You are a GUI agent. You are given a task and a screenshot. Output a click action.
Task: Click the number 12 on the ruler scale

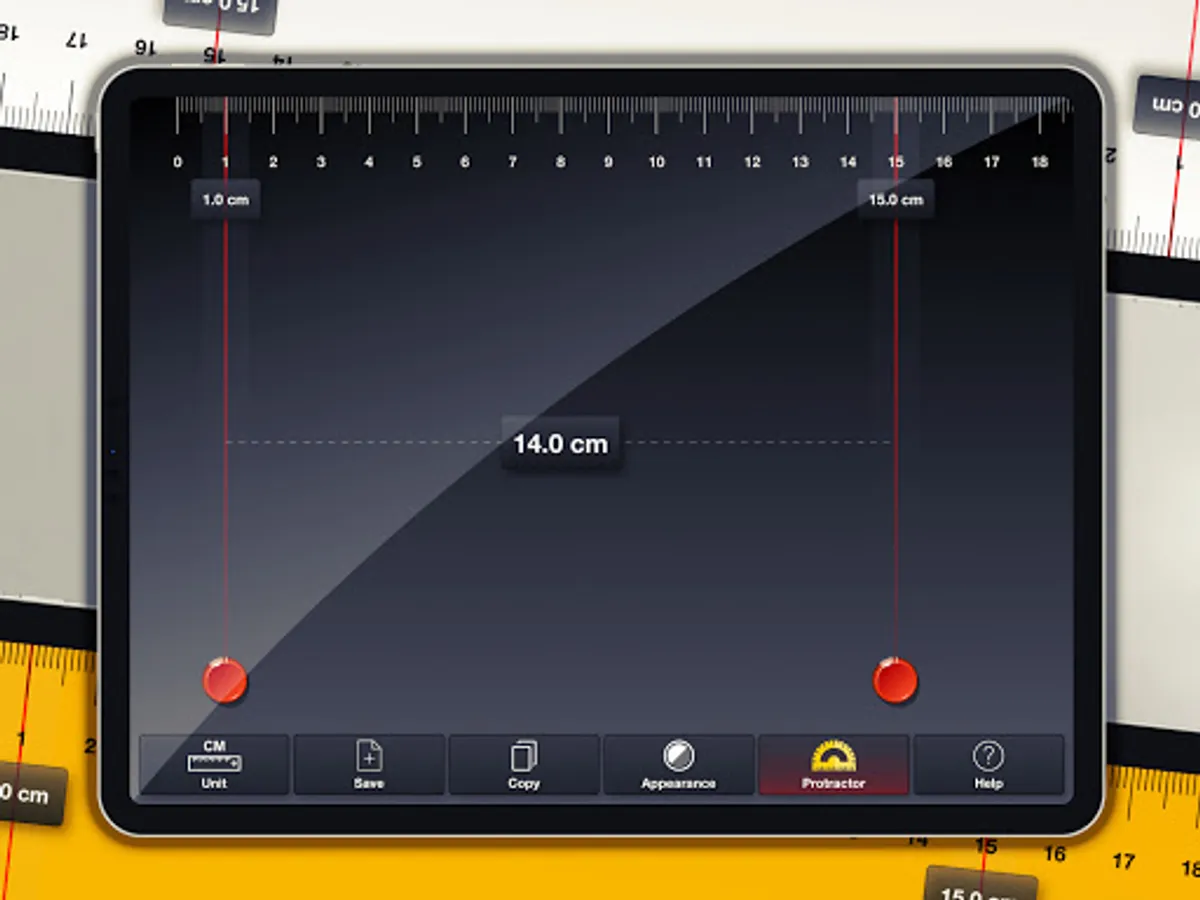pos(752,162)
